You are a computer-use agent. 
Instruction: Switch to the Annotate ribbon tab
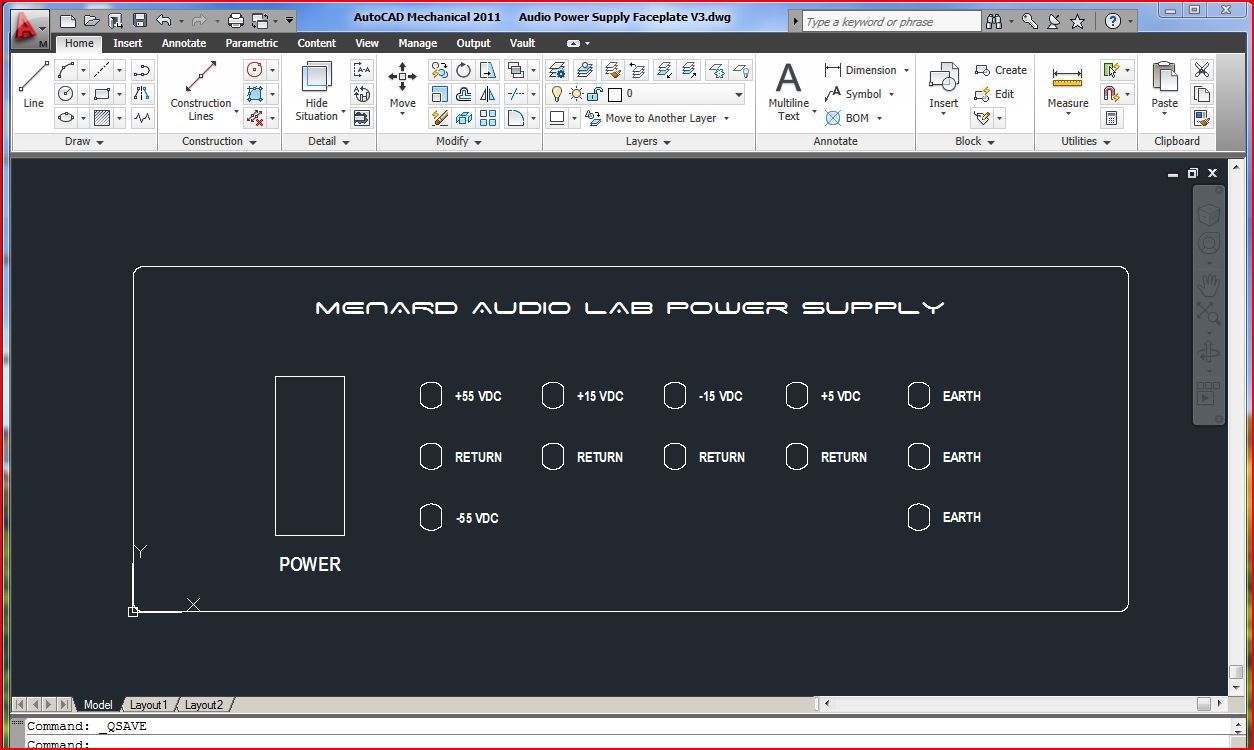click(x=184, y=43)
